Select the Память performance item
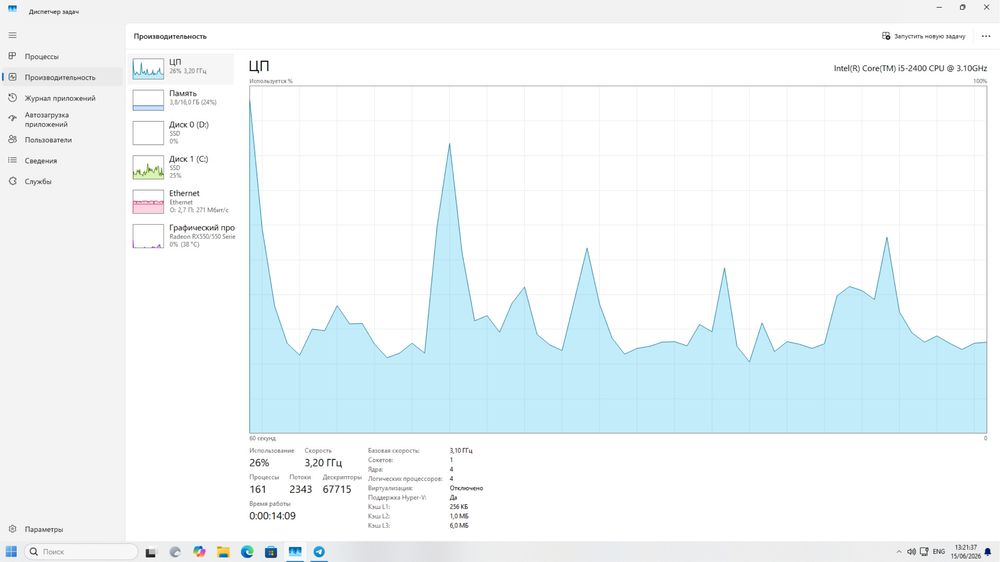 click(x=182, y=99)
